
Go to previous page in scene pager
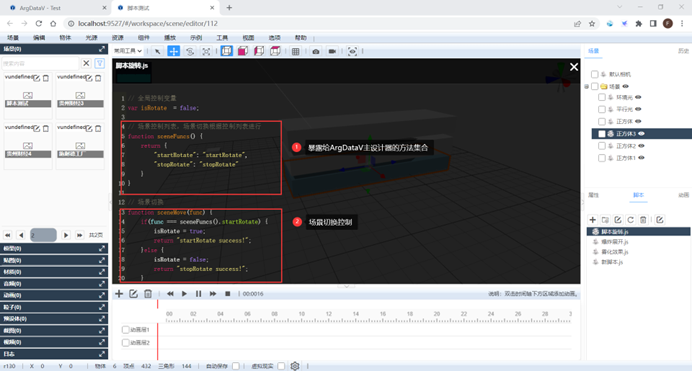(x=21, y=235)
